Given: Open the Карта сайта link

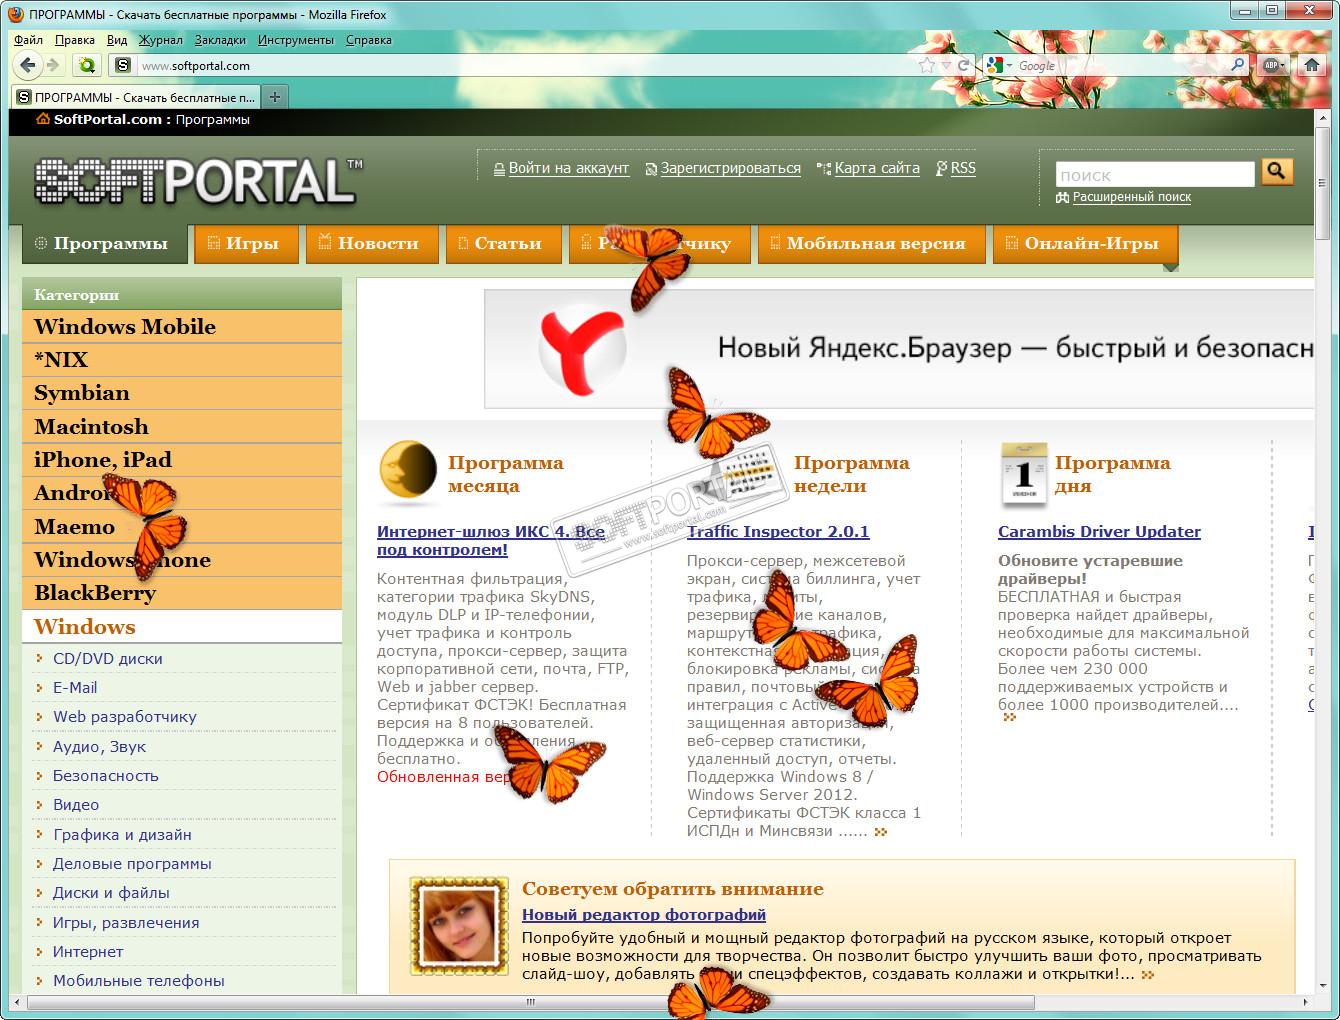Looking at the screenshot, I should (877, 168).
